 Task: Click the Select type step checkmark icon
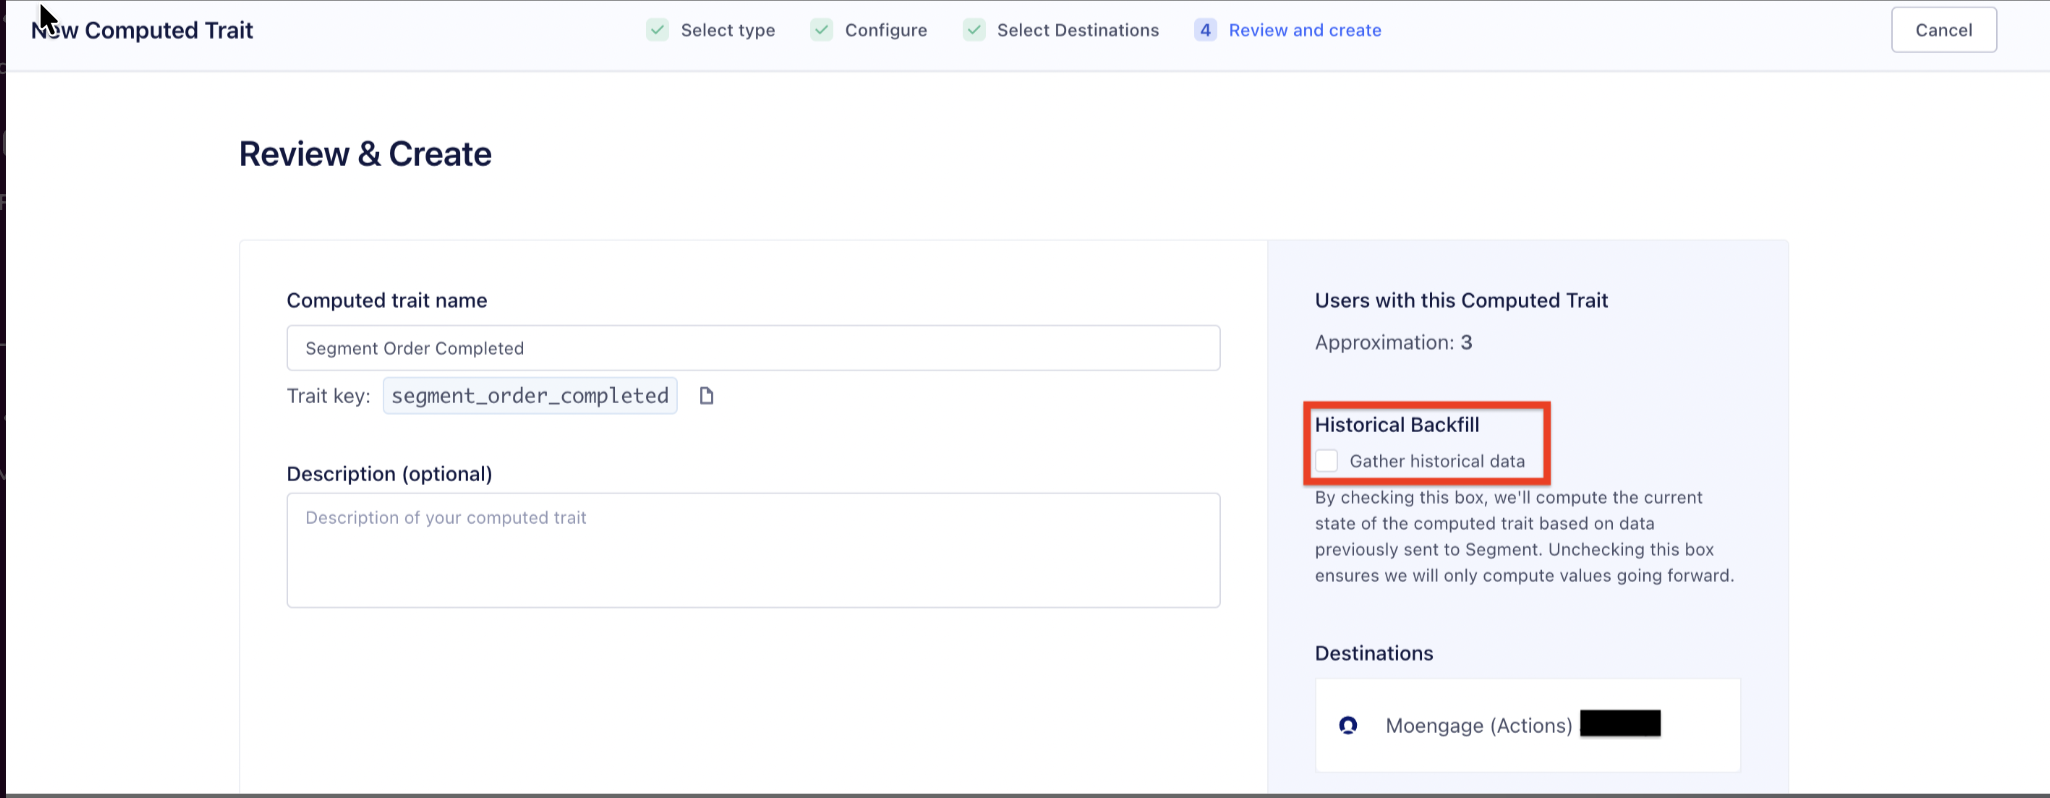pos(657,30)
